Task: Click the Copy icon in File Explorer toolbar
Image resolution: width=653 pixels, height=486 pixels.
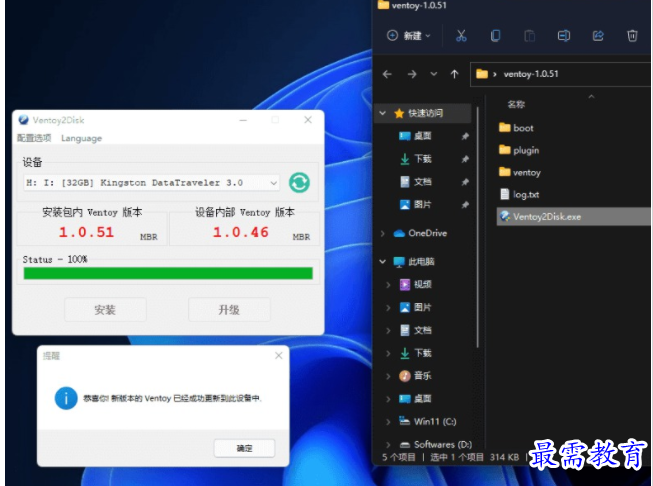Action: click(495, 36)
